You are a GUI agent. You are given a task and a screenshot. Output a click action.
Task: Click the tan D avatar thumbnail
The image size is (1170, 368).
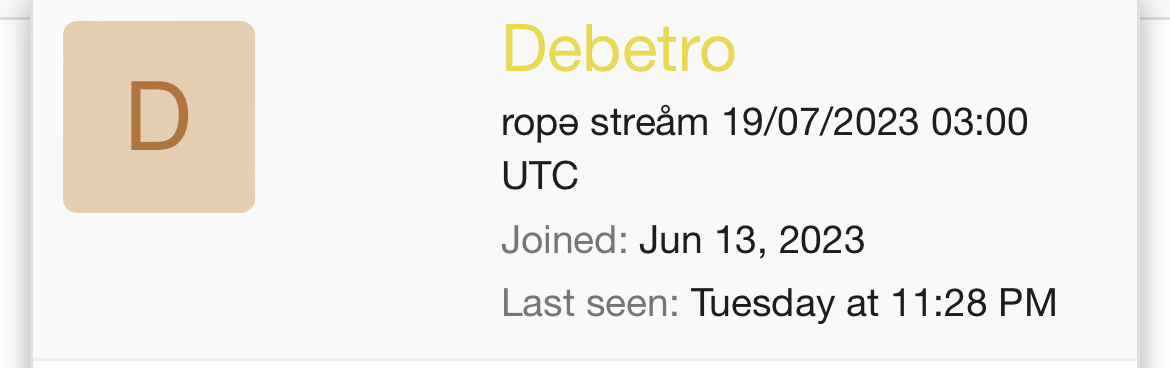click(159, 117)
